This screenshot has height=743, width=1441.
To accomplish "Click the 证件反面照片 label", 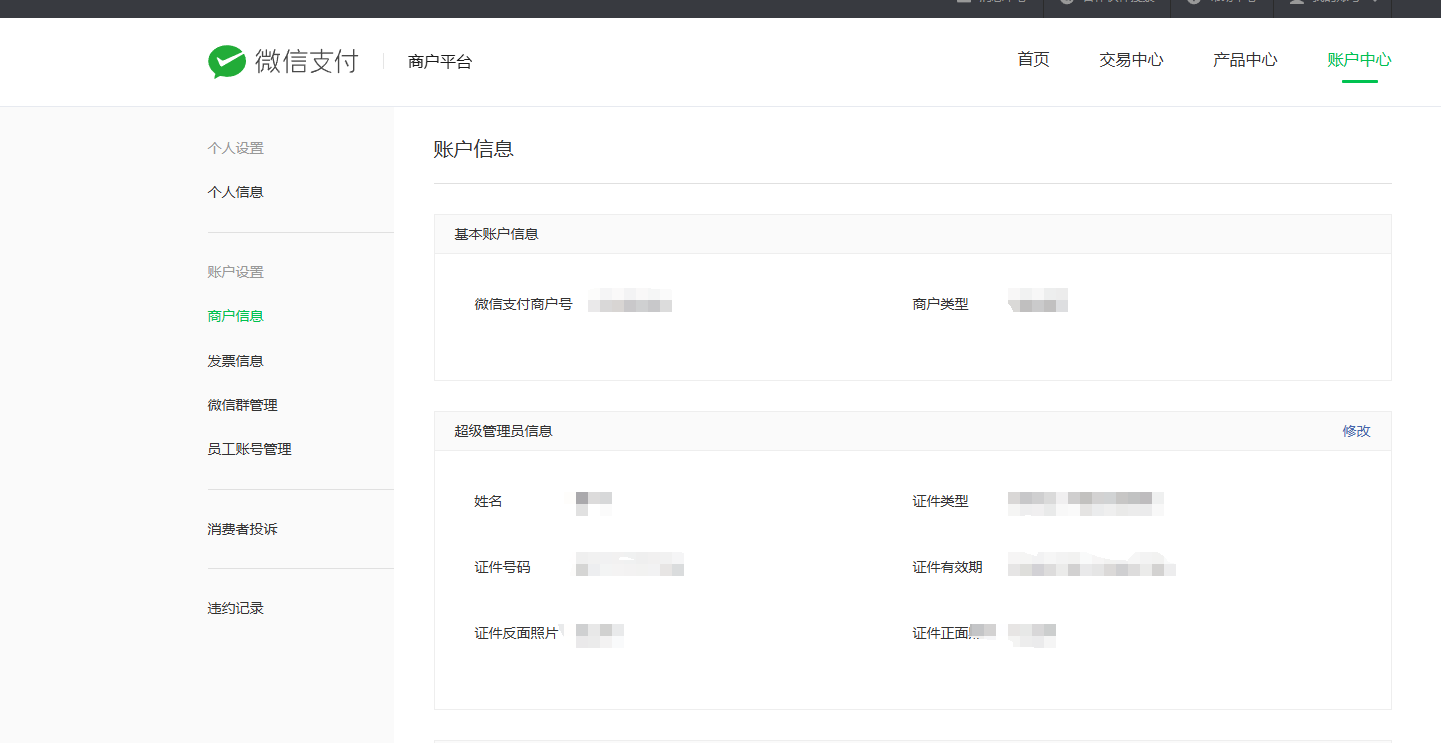I will (517, 633).
